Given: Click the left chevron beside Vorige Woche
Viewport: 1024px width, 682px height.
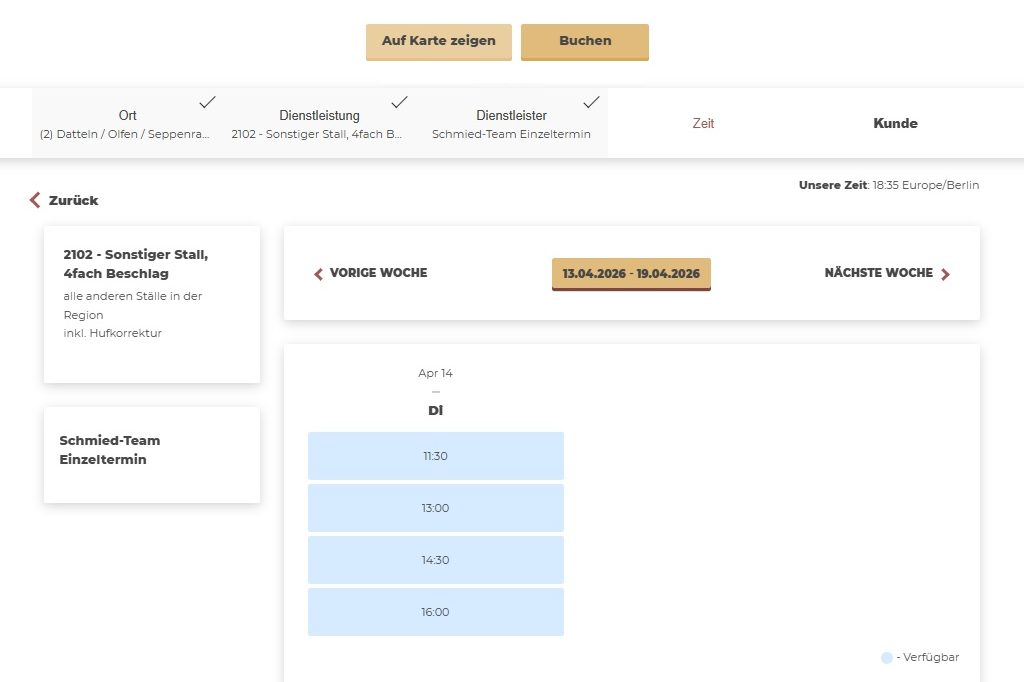Looking at the screenshot, I should coord(319,274).
